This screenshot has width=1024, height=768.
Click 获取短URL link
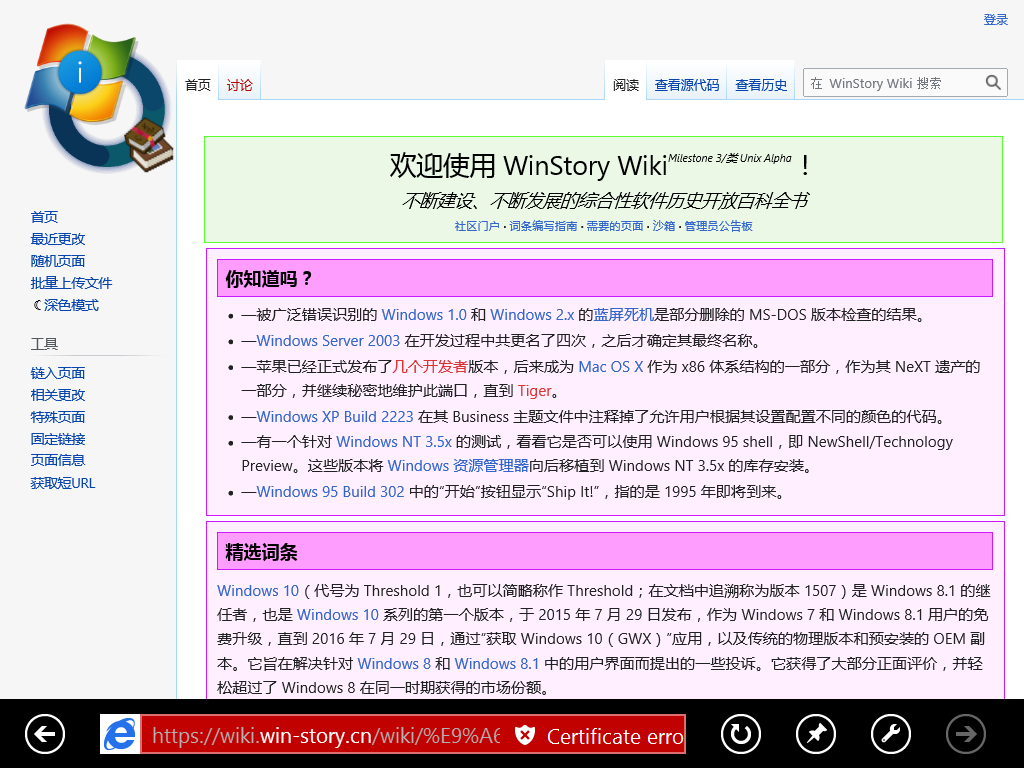point(63,483)
